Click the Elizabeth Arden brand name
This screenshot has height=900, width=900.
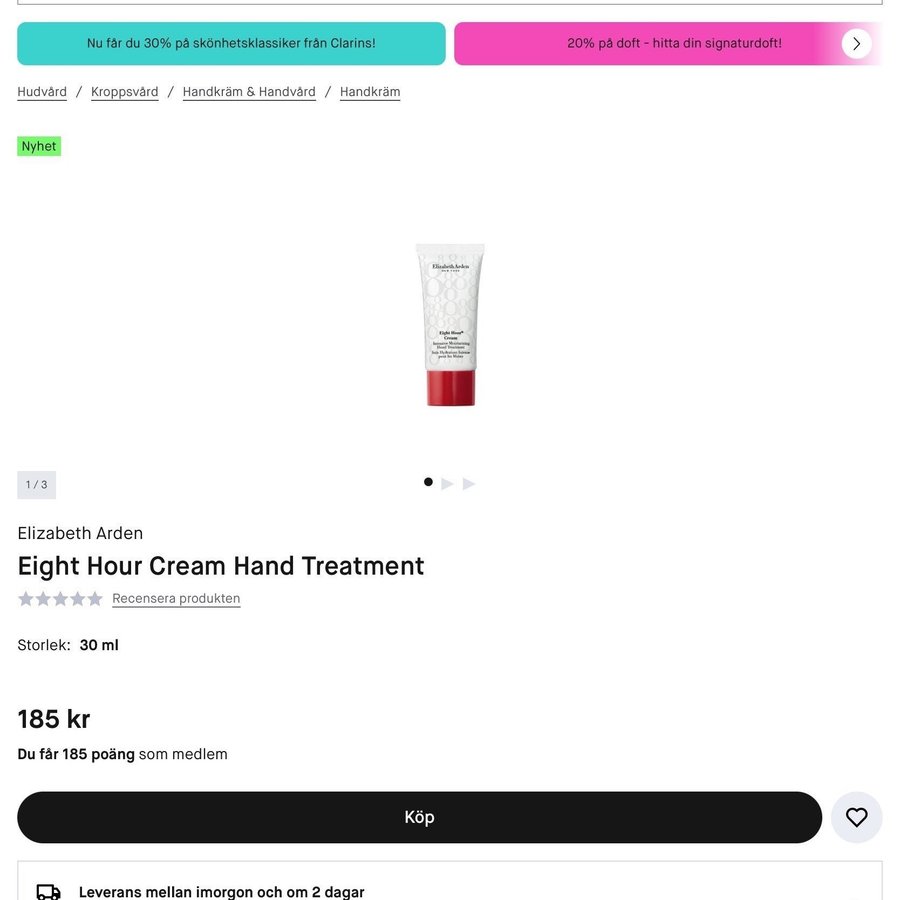coord(80,533)
